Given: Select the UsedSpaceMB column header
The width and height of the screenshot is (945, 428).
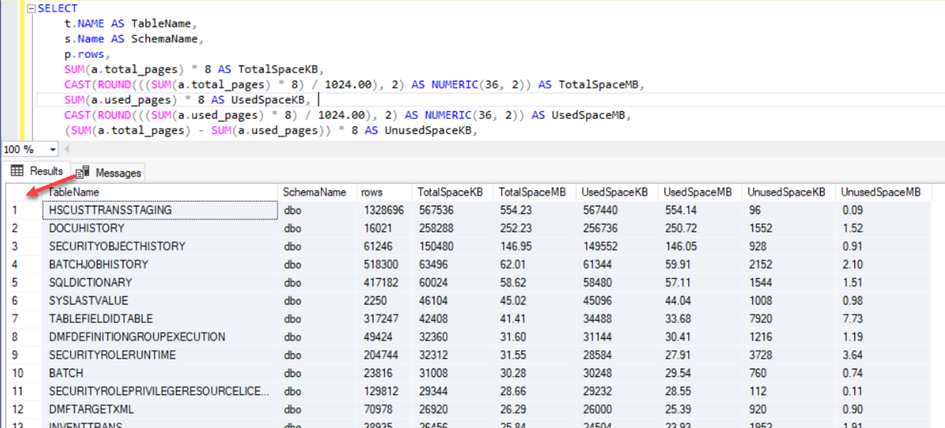Looking at the screenshot, I should pos(698,191).
